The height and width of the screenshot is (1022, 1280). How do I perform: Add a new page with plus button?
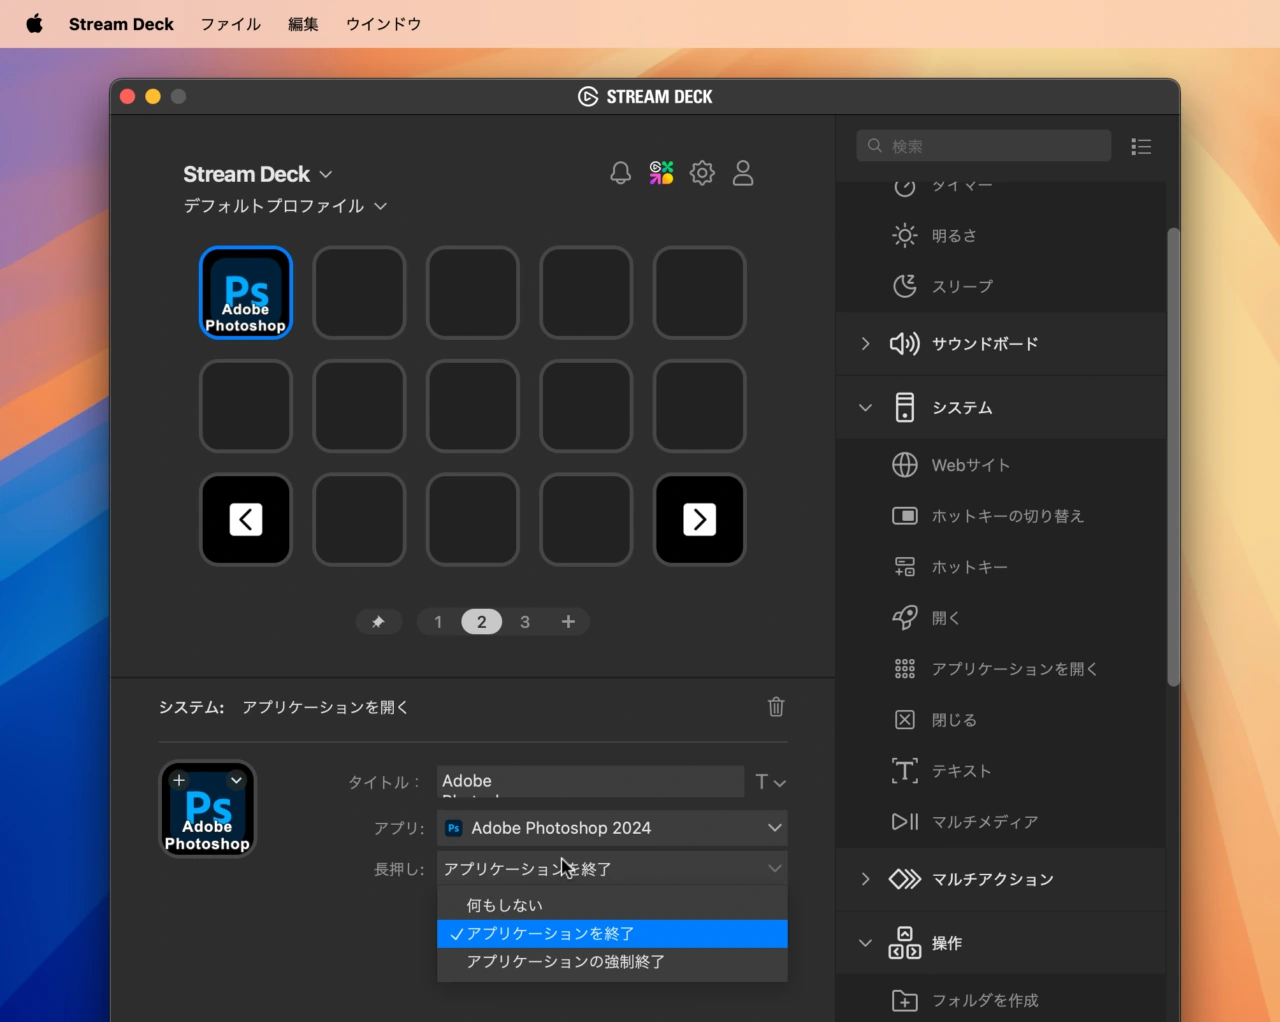(568, 622)
